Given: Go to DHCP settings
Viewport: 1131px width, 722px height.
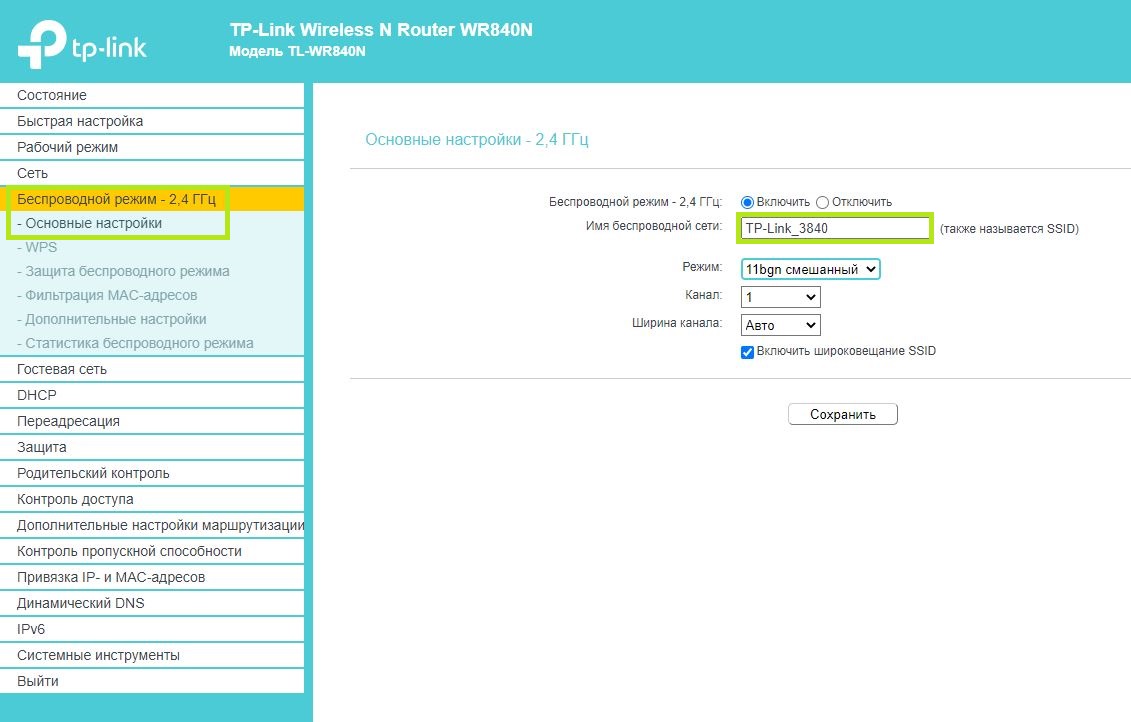Looking at the screenshot, I should point(37,395).
